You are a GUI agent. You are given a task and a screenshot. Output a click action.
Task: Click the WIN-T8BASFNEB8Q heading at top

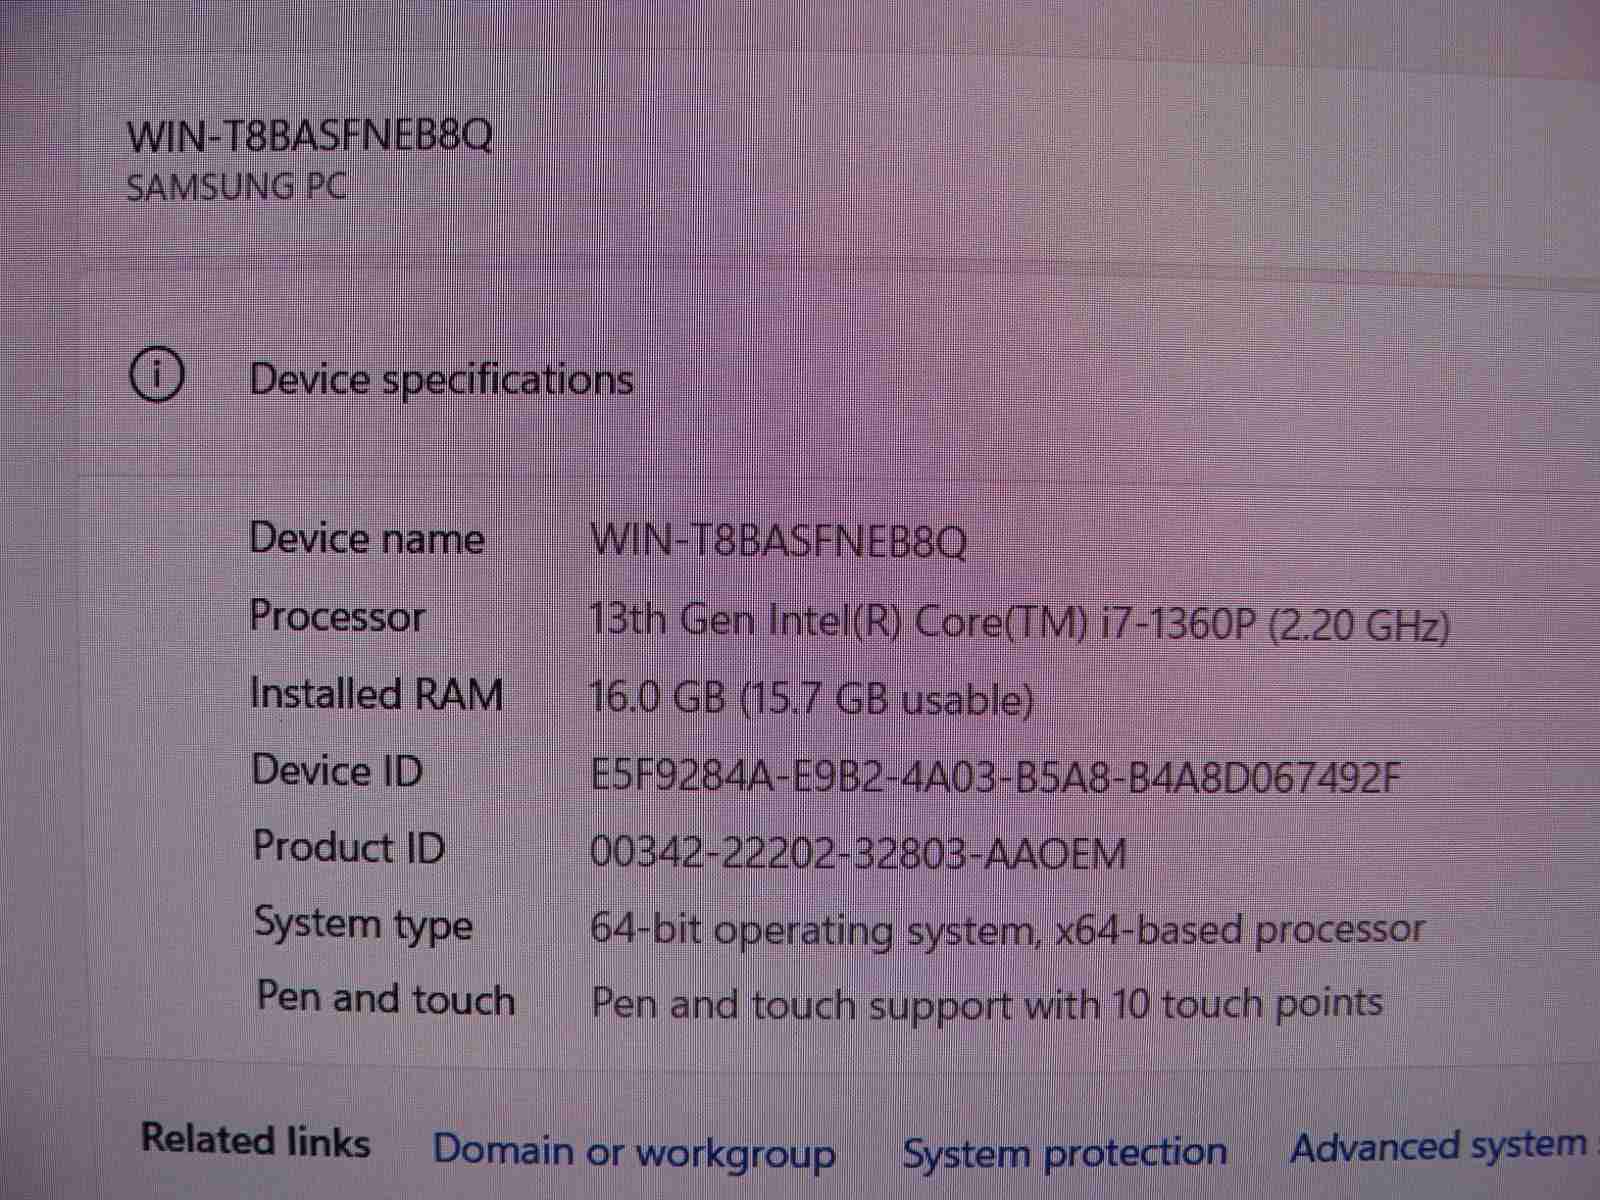pos(310,135)
